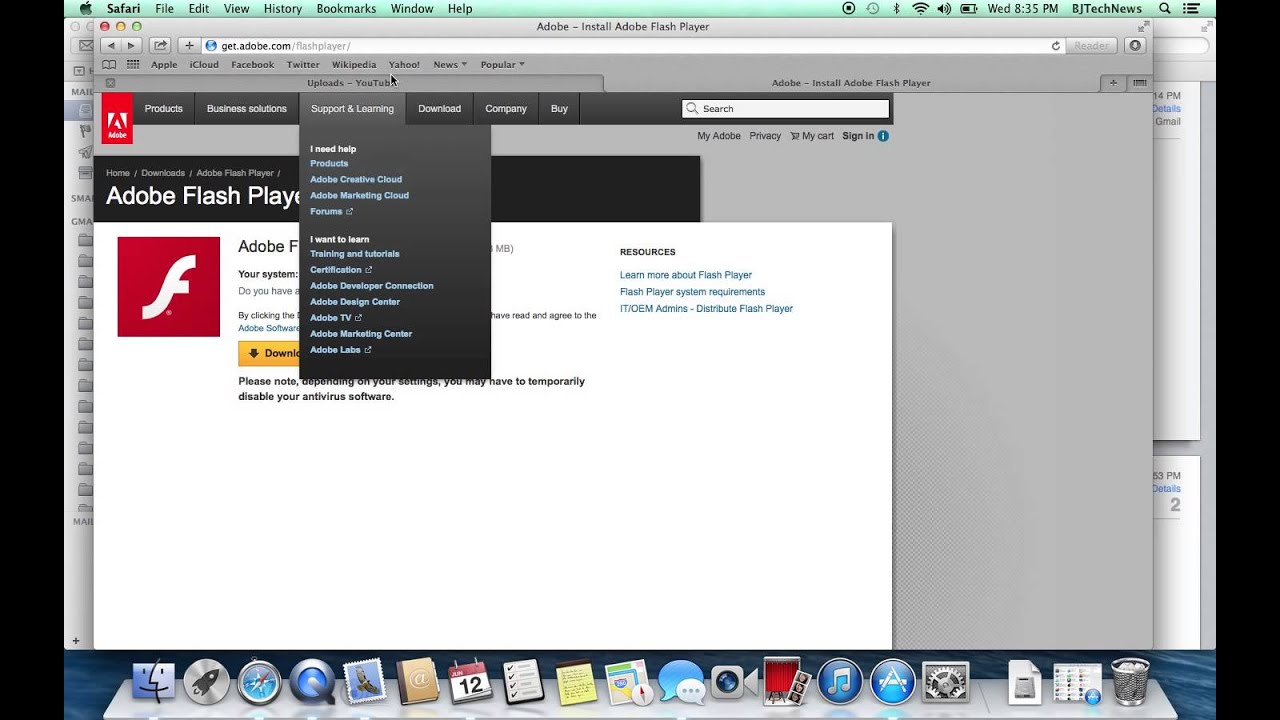Click the Facebook bookmark

[x=252, y=64]
